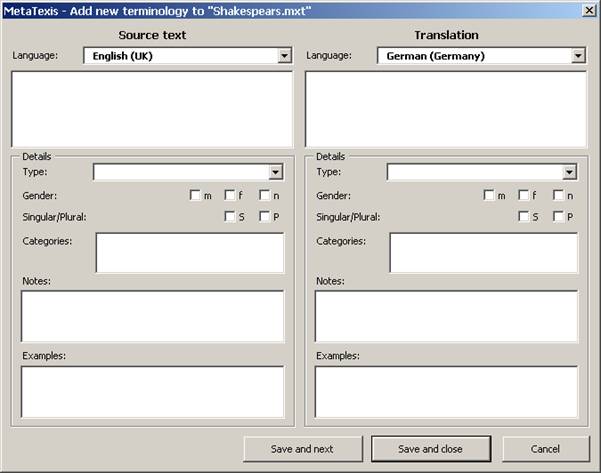Check neuter gender 'n' for source text
601x473 pixels.
pyautogui.click(x=265, y=196)
